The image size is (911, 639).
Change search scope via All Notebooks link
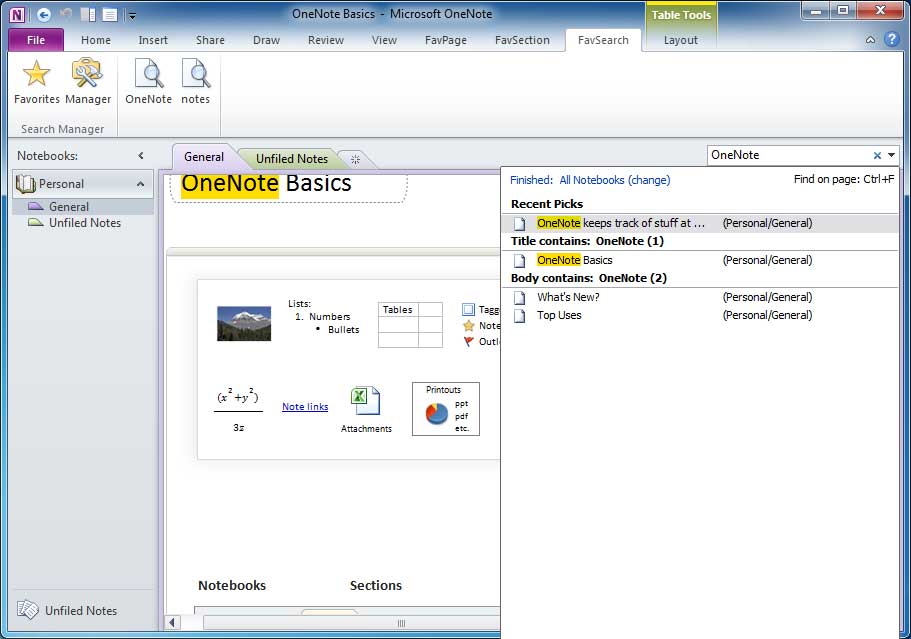tap(615, 180)
